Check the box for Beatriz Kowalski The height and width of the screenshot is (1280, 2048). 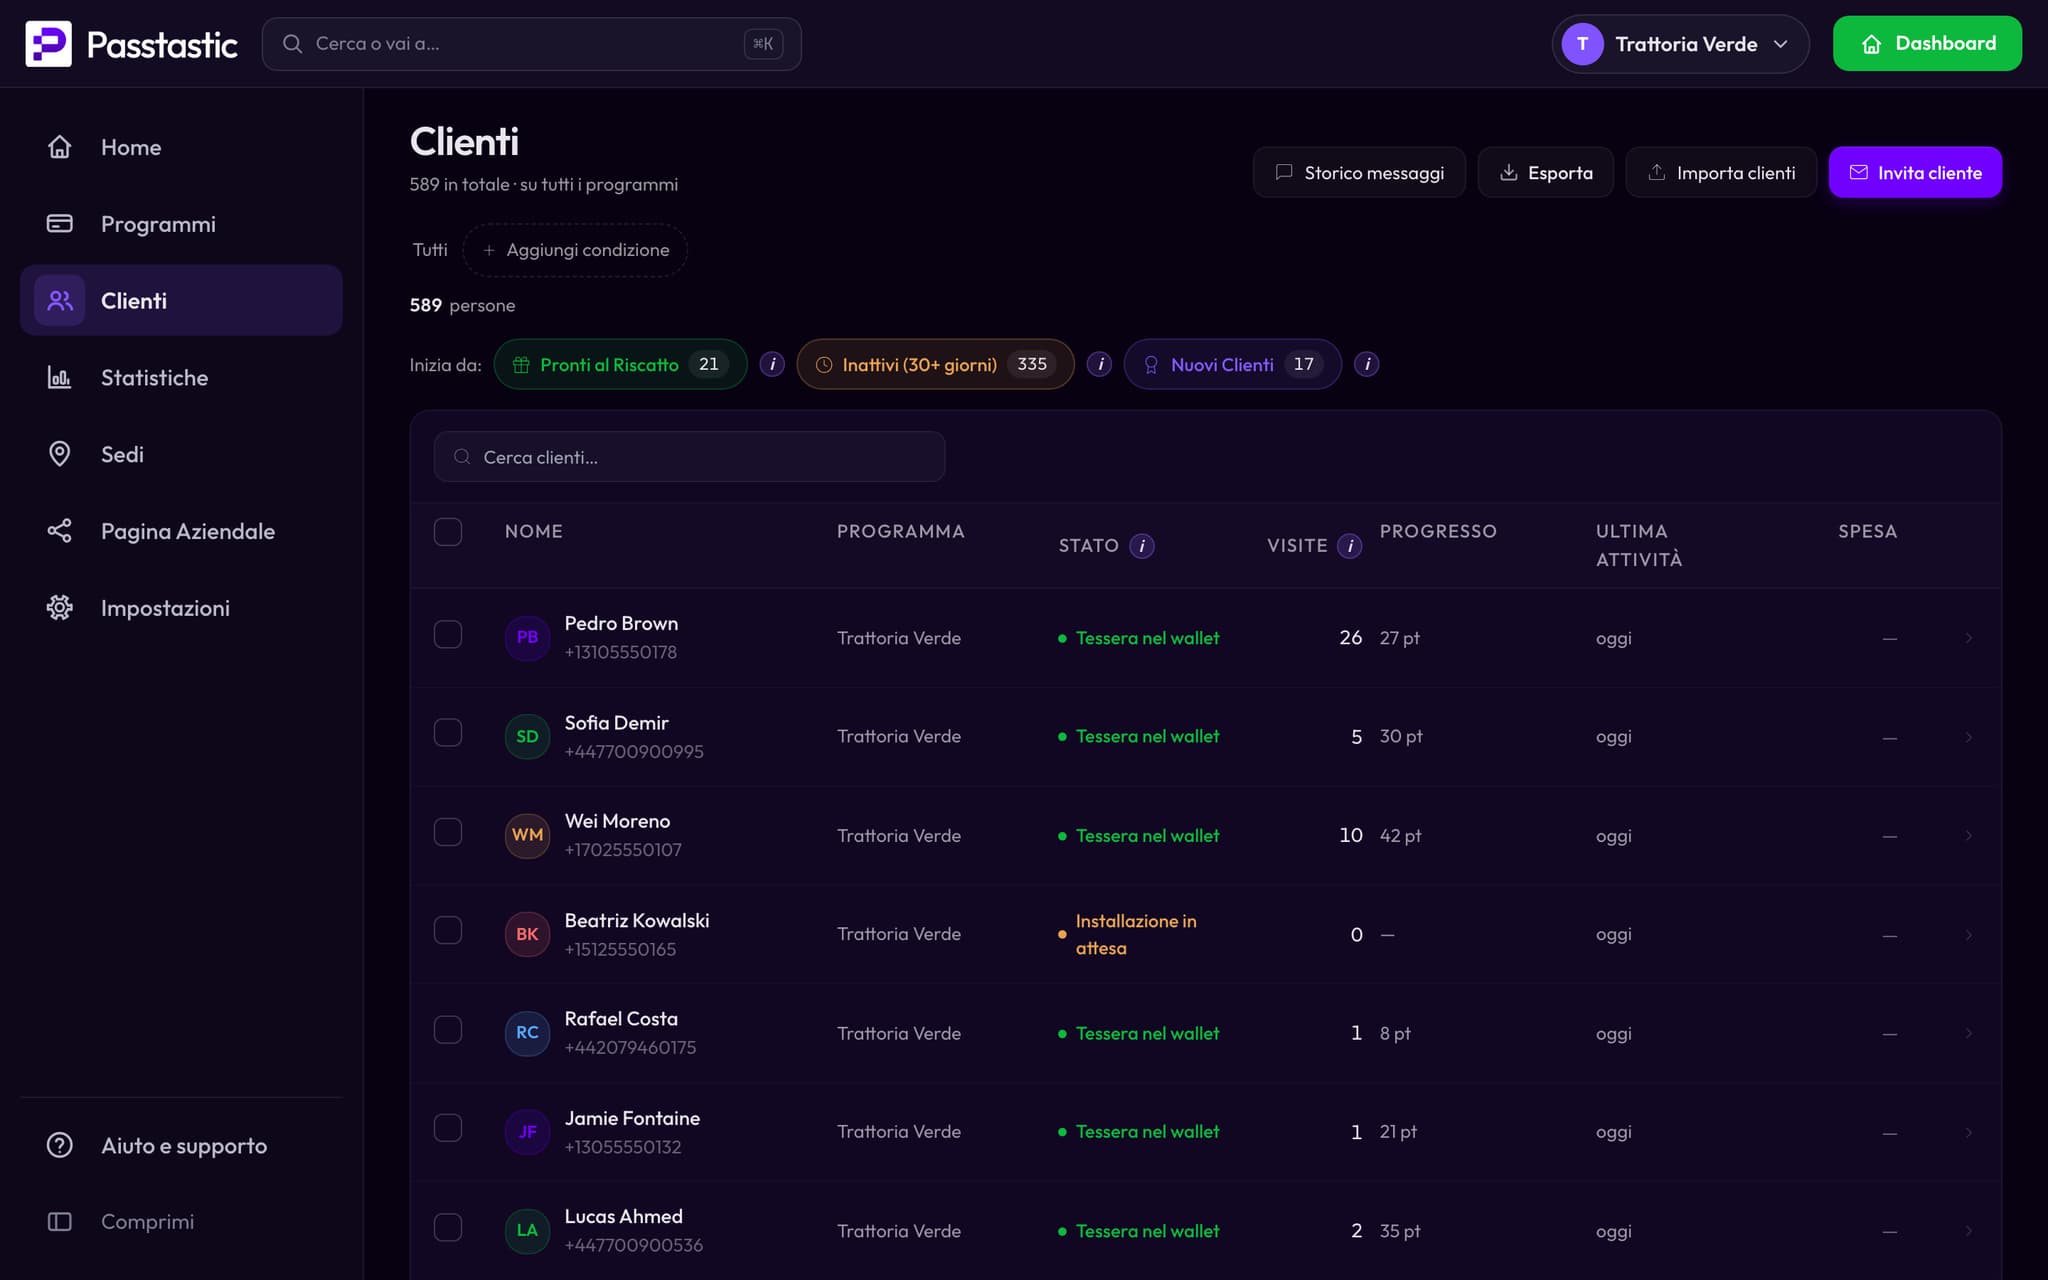[x=448, y=931]
